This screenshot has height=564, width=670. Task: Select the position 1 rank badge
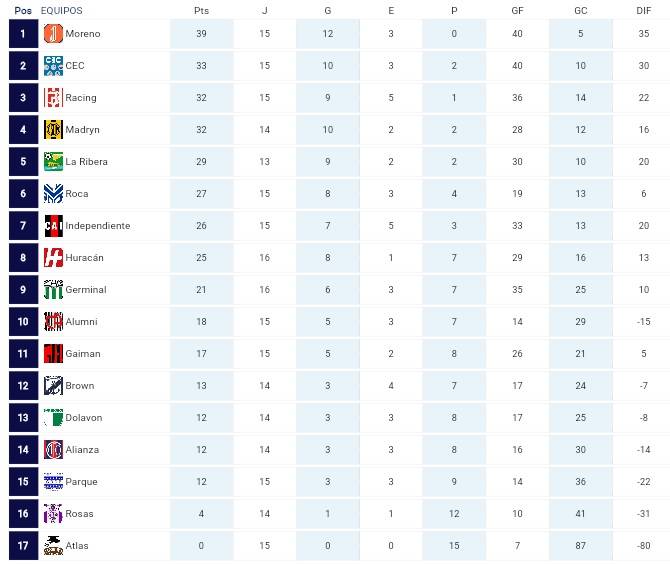[22, 34]
